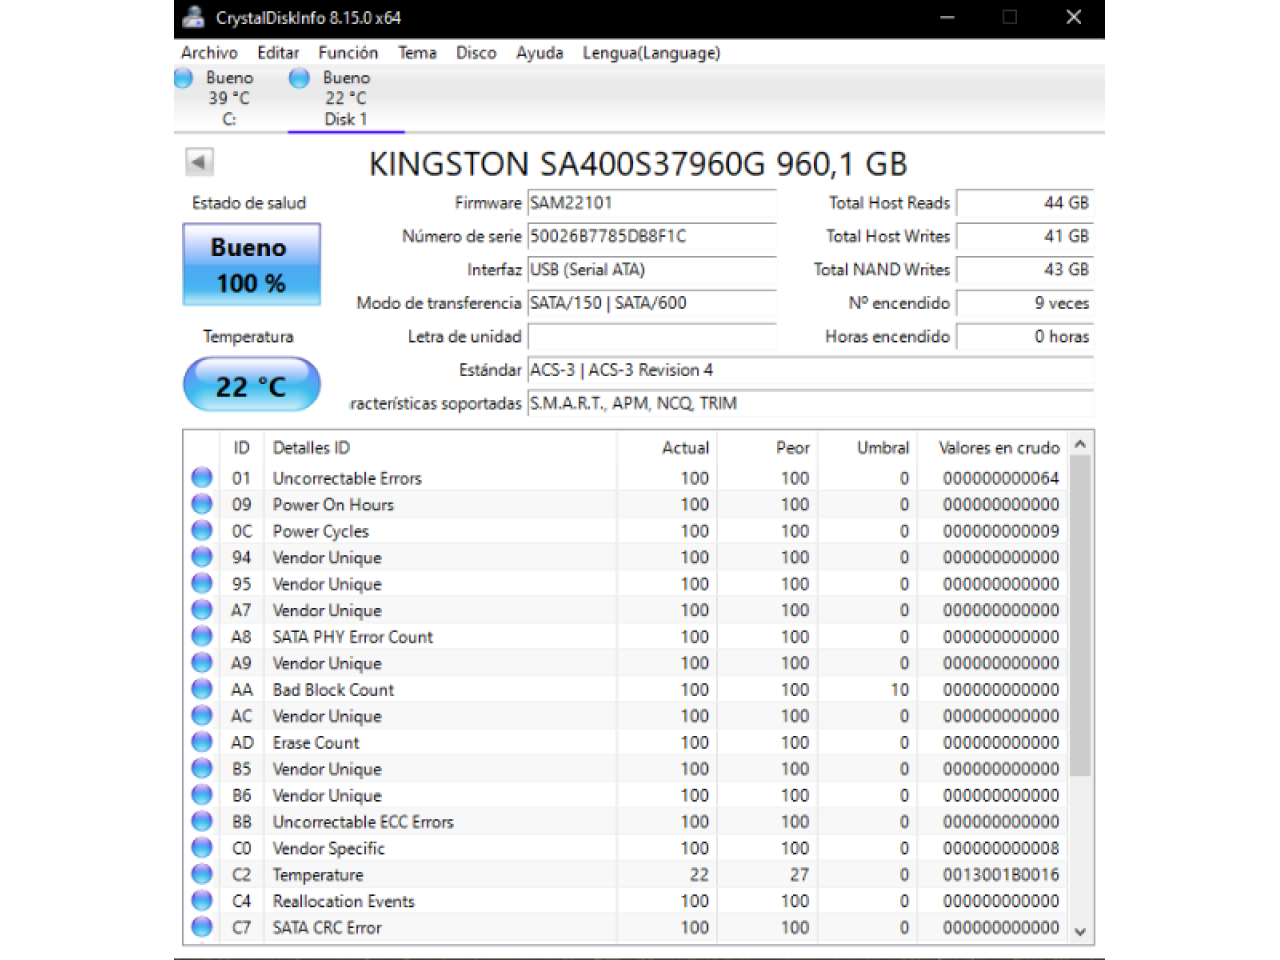Screen dimensions: 1280x960
Task: Select the C: drive tab
Action: (x=229, y=98)
